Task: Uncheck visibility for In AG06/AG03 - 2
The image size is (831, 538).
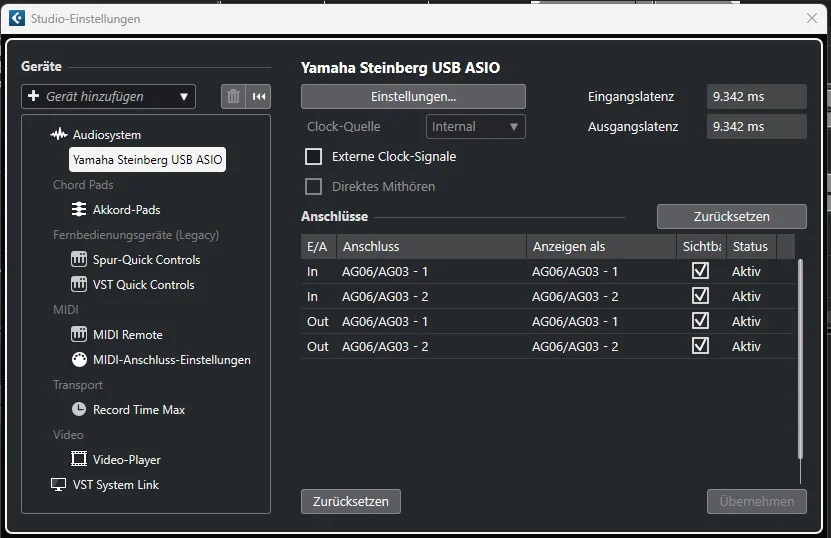Action: coord(700,296)
